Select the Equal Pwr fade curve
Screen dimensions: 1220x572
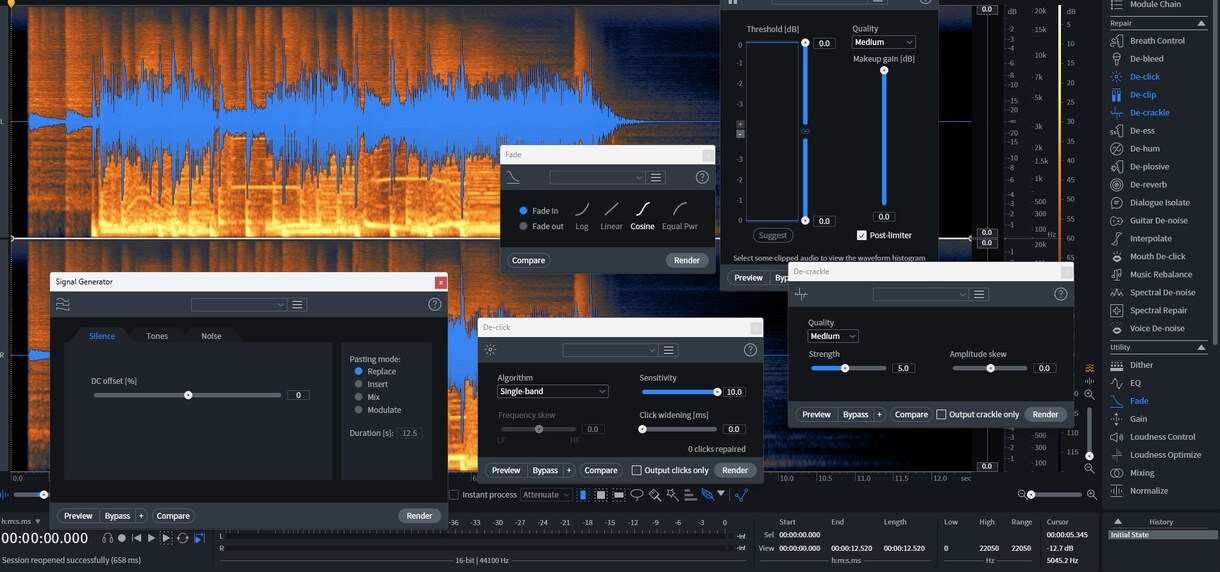point(680,216)
